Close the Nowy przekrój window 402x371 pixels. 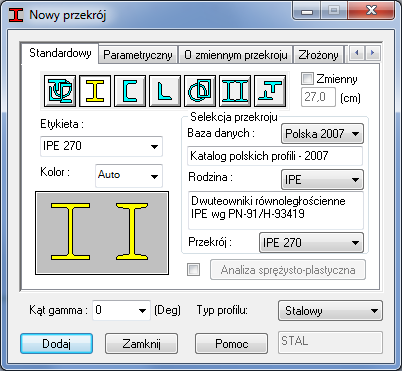(372, 11)
